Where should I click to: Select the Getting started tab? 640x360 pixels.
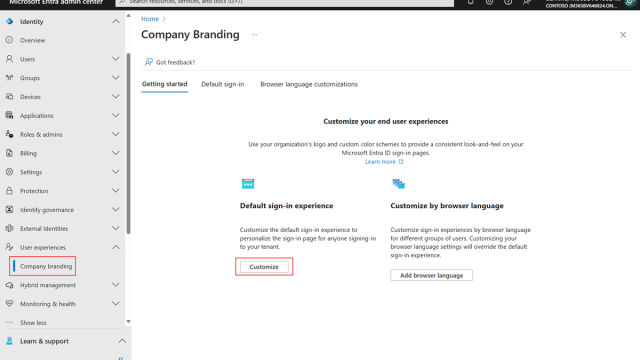coord(164,84)
